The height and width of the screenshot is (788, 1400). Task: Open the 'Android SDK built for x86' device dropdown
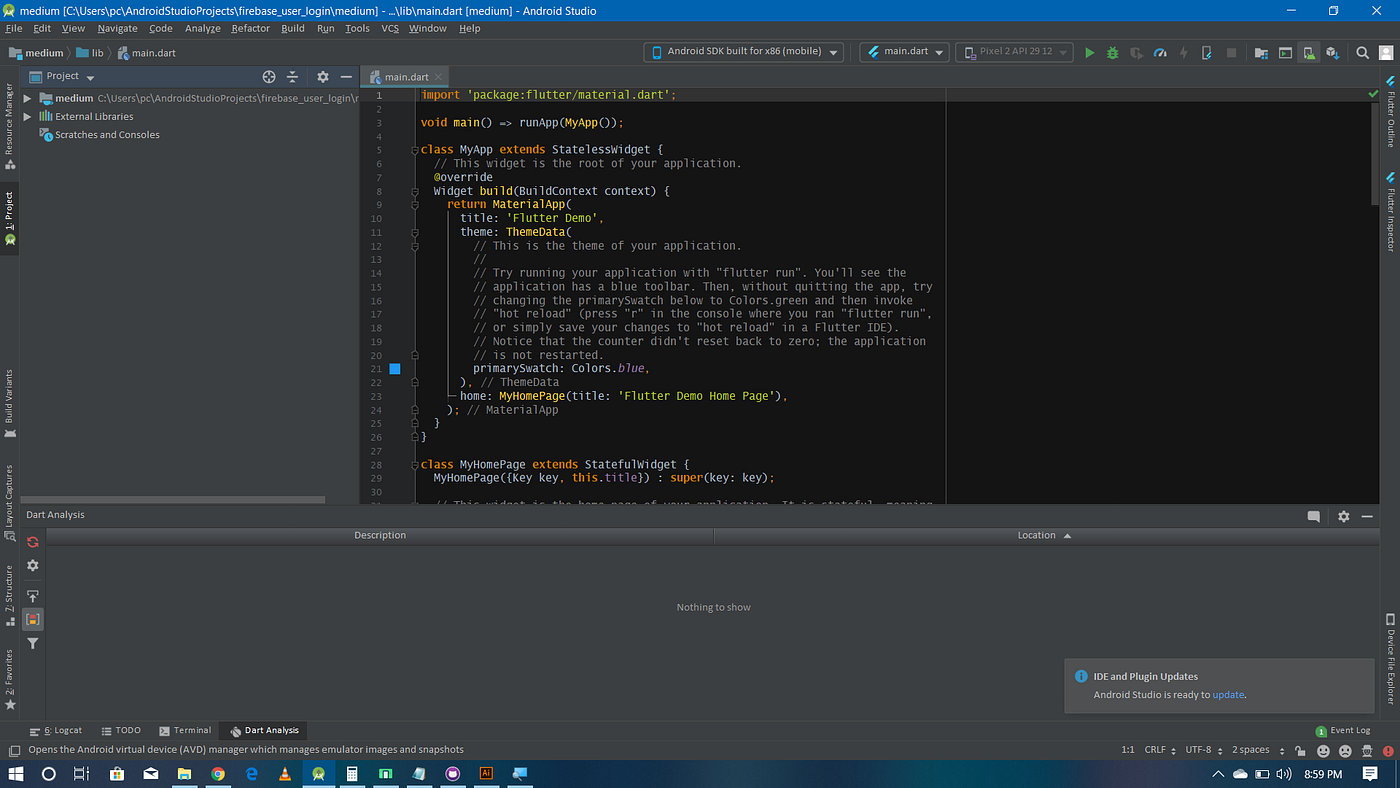[743, 52]
